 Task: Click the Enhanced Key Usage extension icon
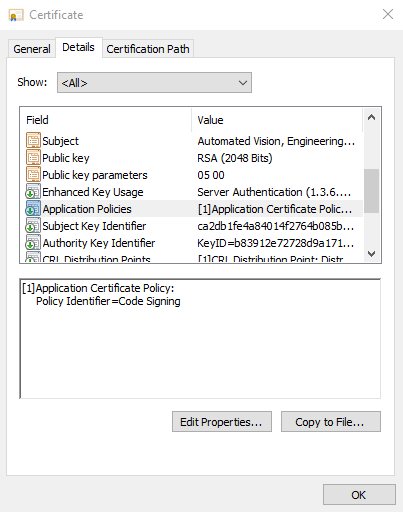point(33,191)
